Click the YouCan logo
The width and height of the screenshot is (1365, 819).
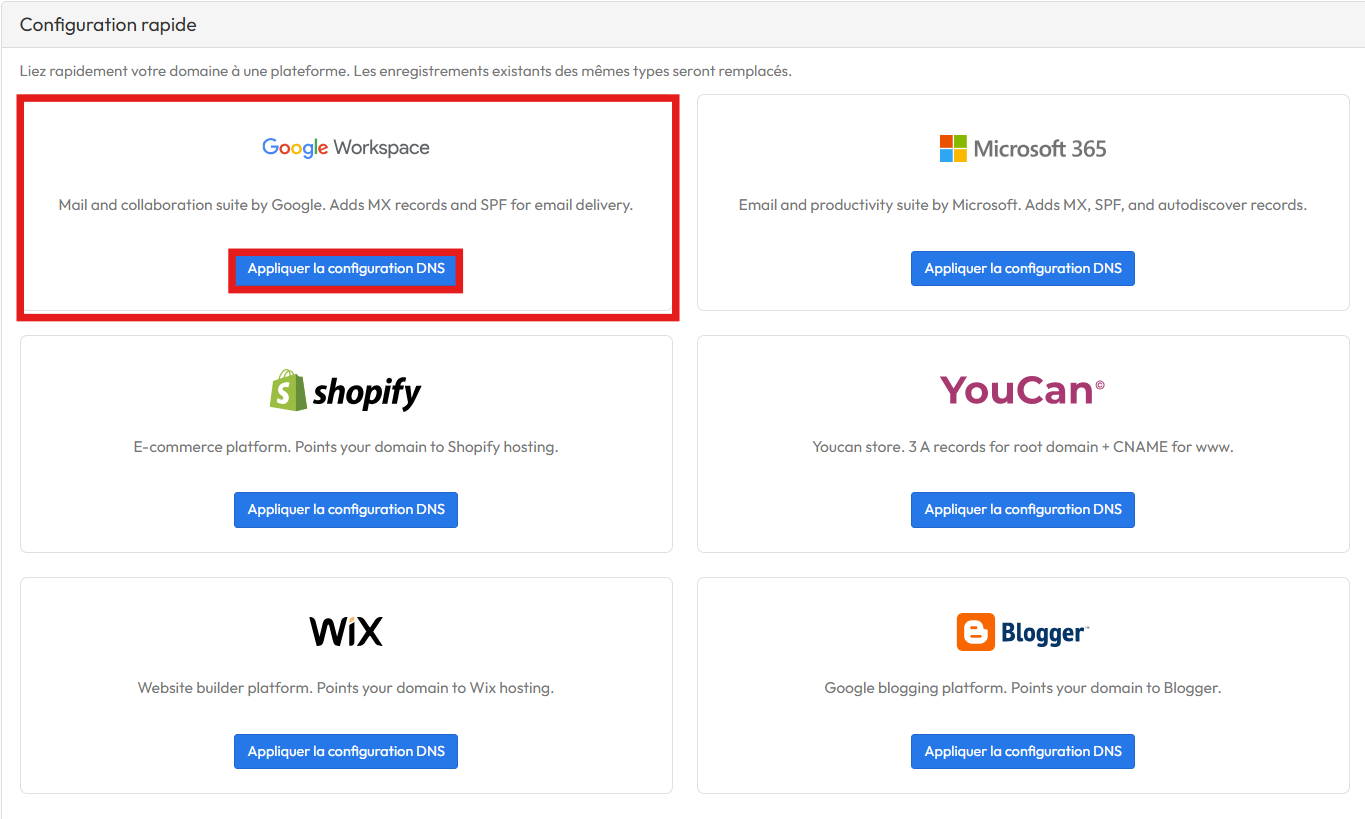point(1023,390)
